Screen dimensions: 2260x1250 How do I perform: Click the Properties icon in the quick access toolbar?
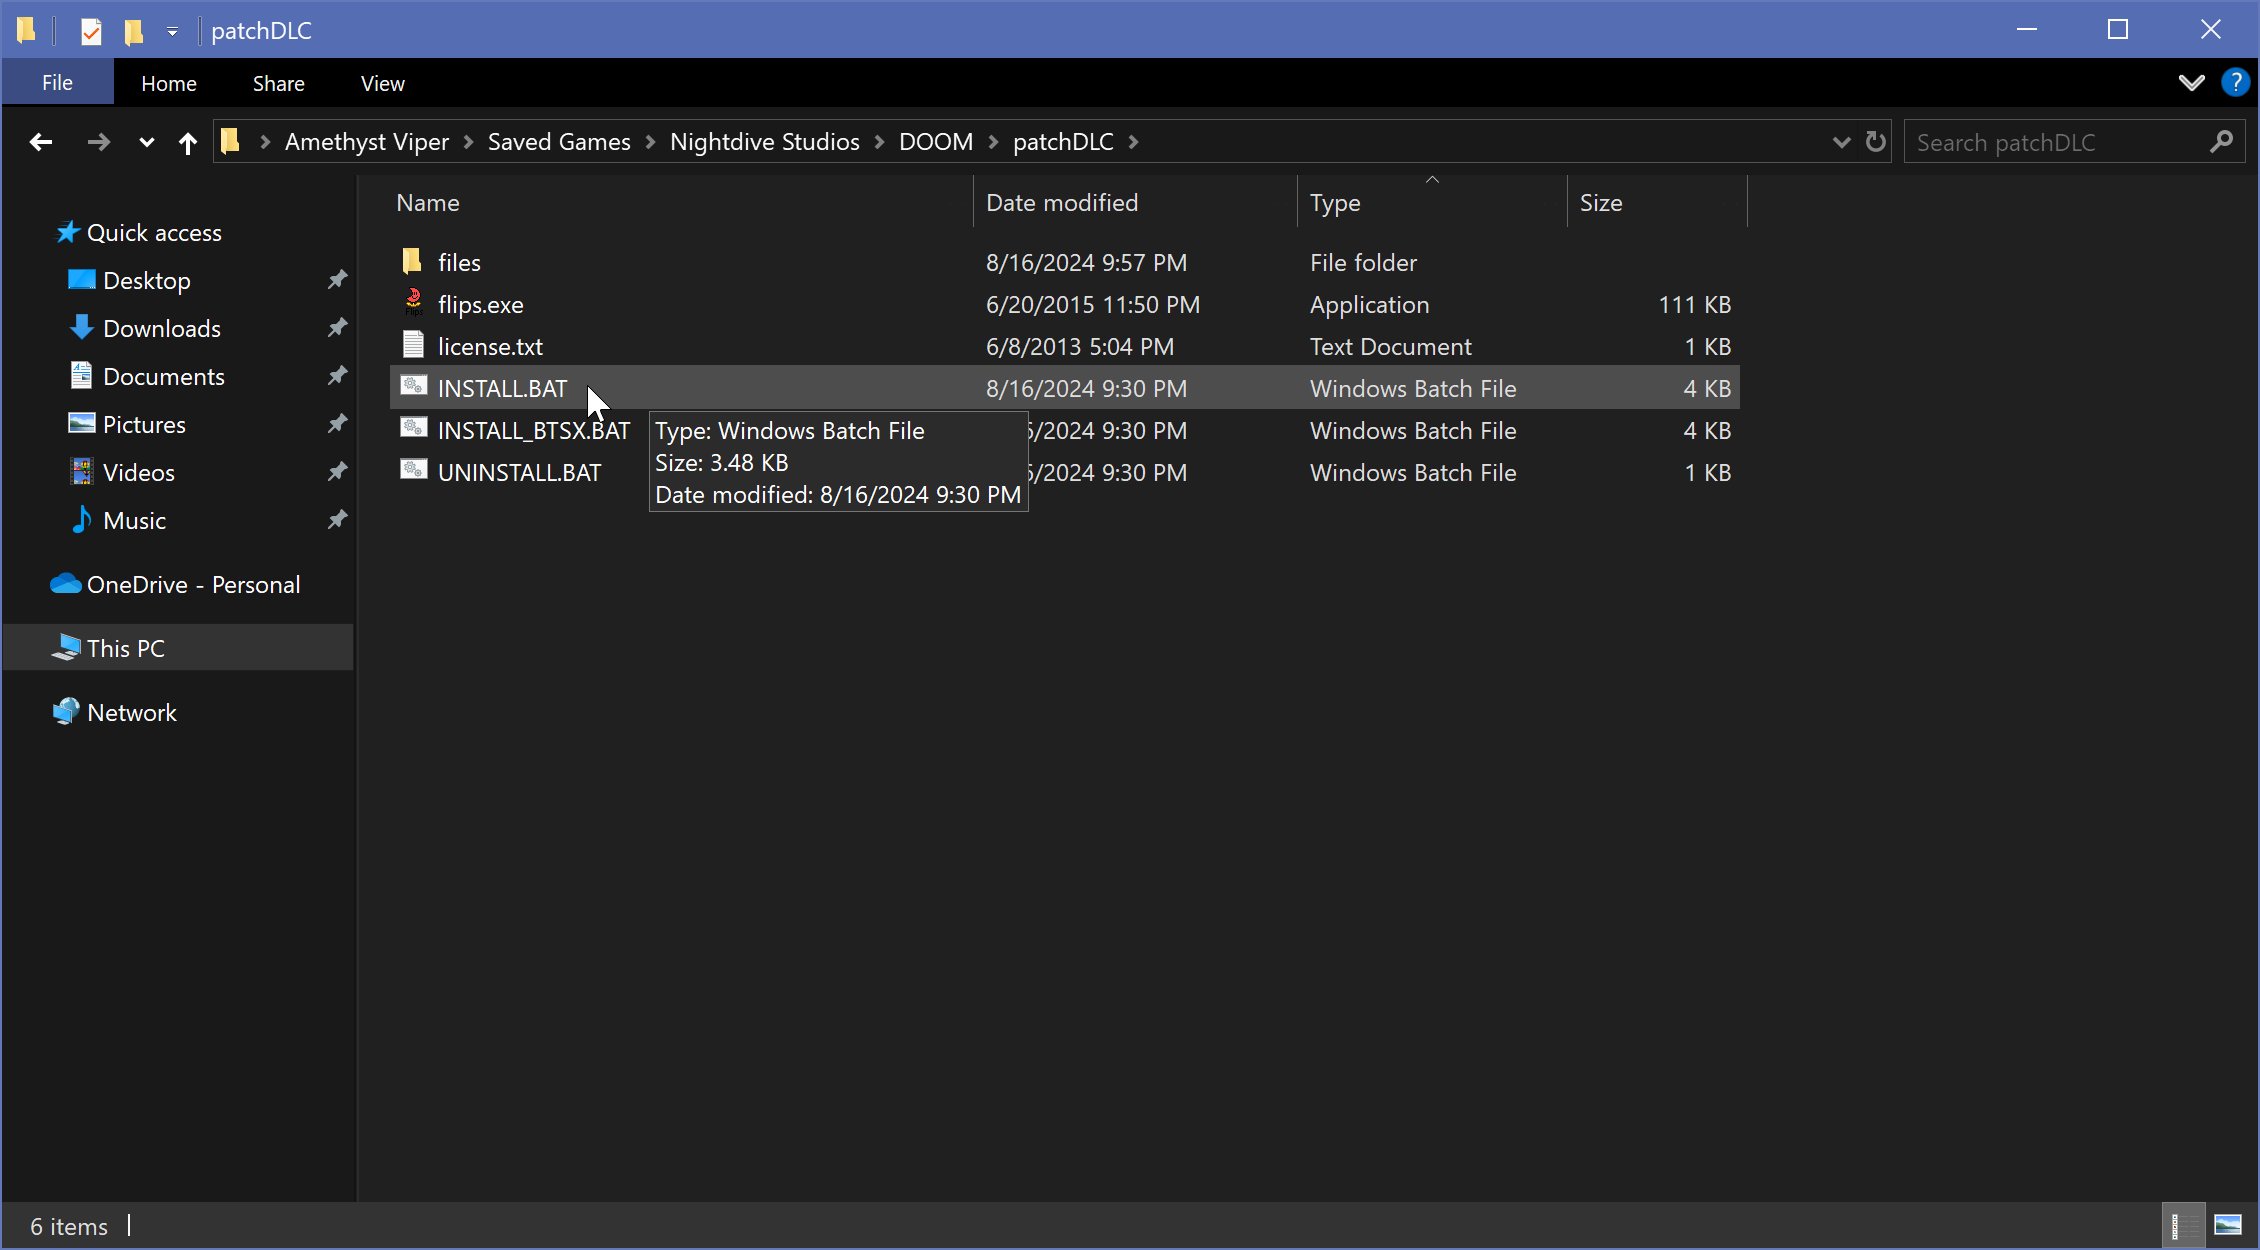(x=91, y=31)
